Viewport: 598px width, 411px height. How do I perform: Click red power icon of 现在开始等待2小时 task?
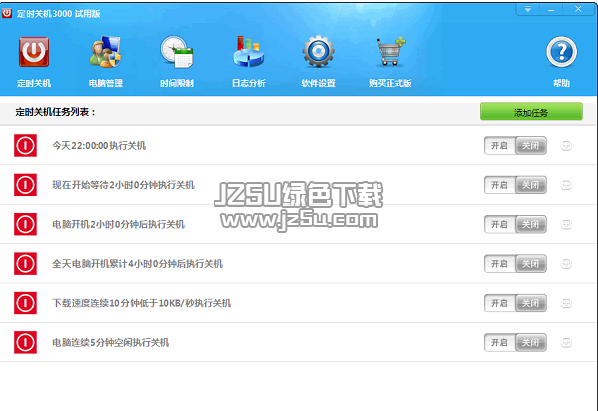[26, 185]
